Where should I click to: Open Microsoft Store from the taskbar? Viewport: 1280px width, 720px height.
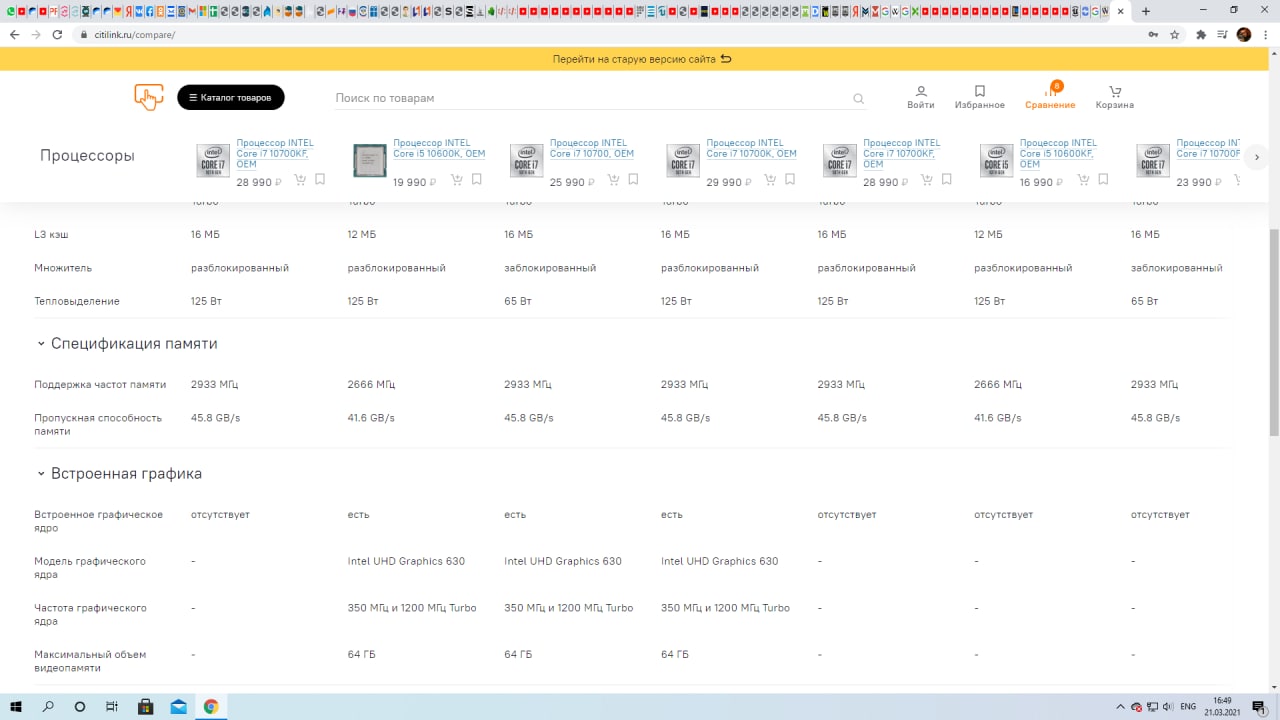tap(145, 706)
